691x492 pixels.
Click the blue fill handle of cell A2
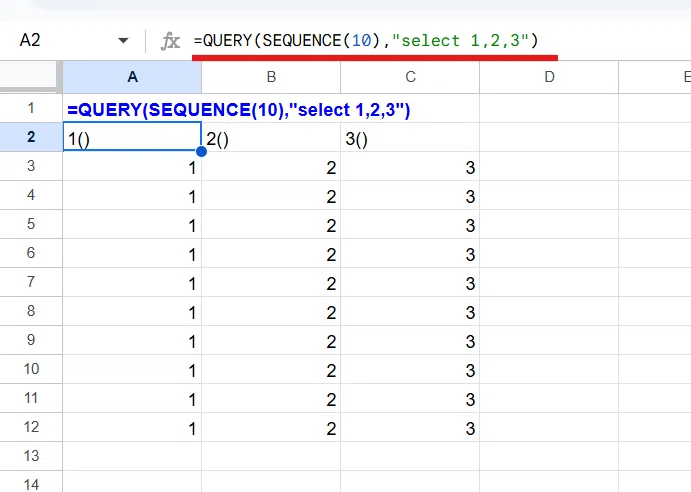click(x=201, y=151)
